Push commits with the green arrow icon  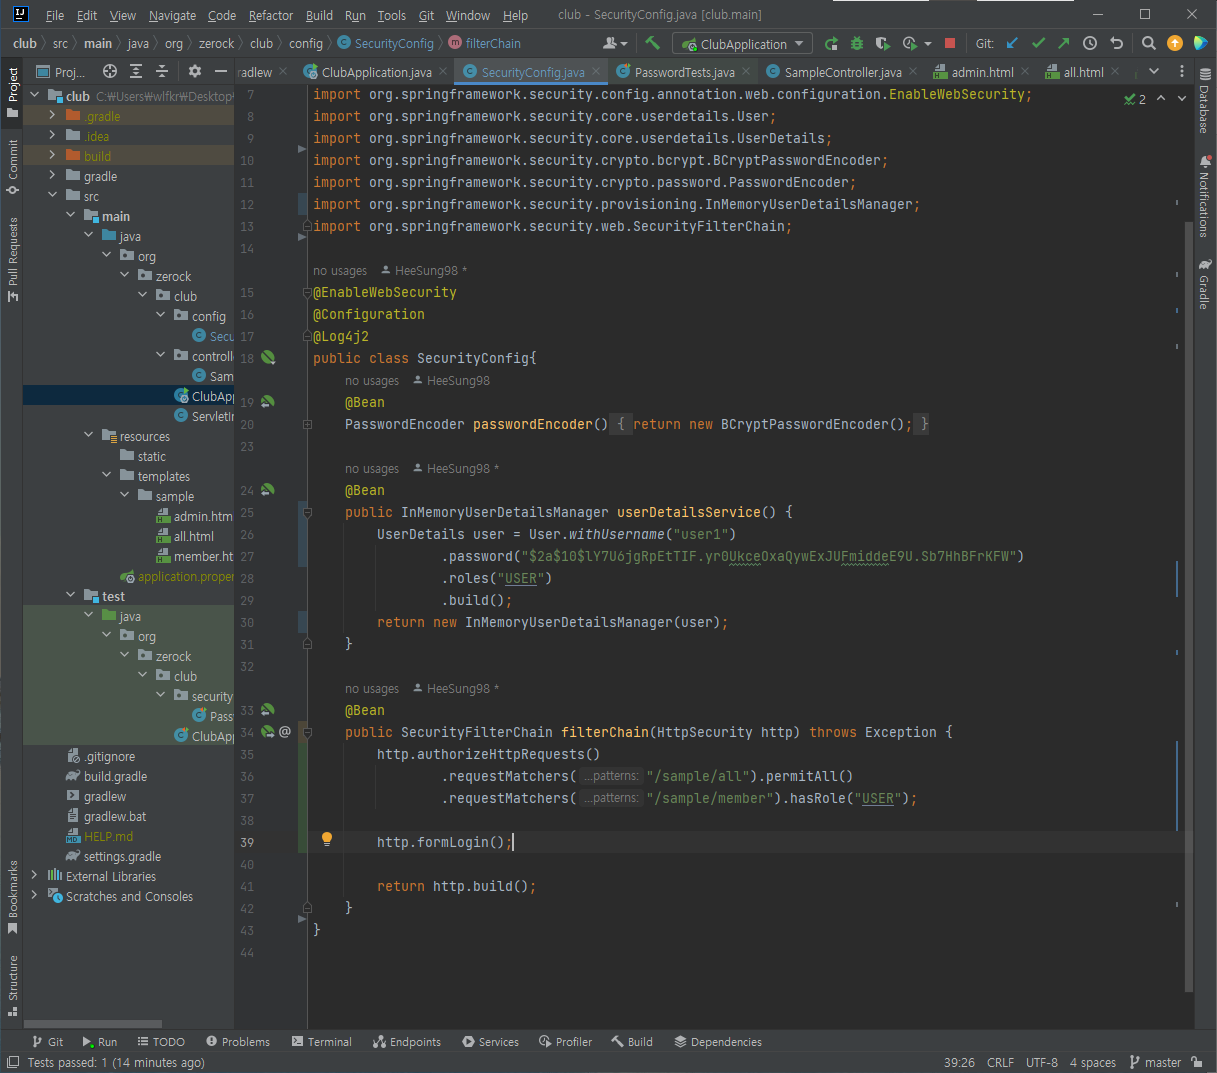1063,43
